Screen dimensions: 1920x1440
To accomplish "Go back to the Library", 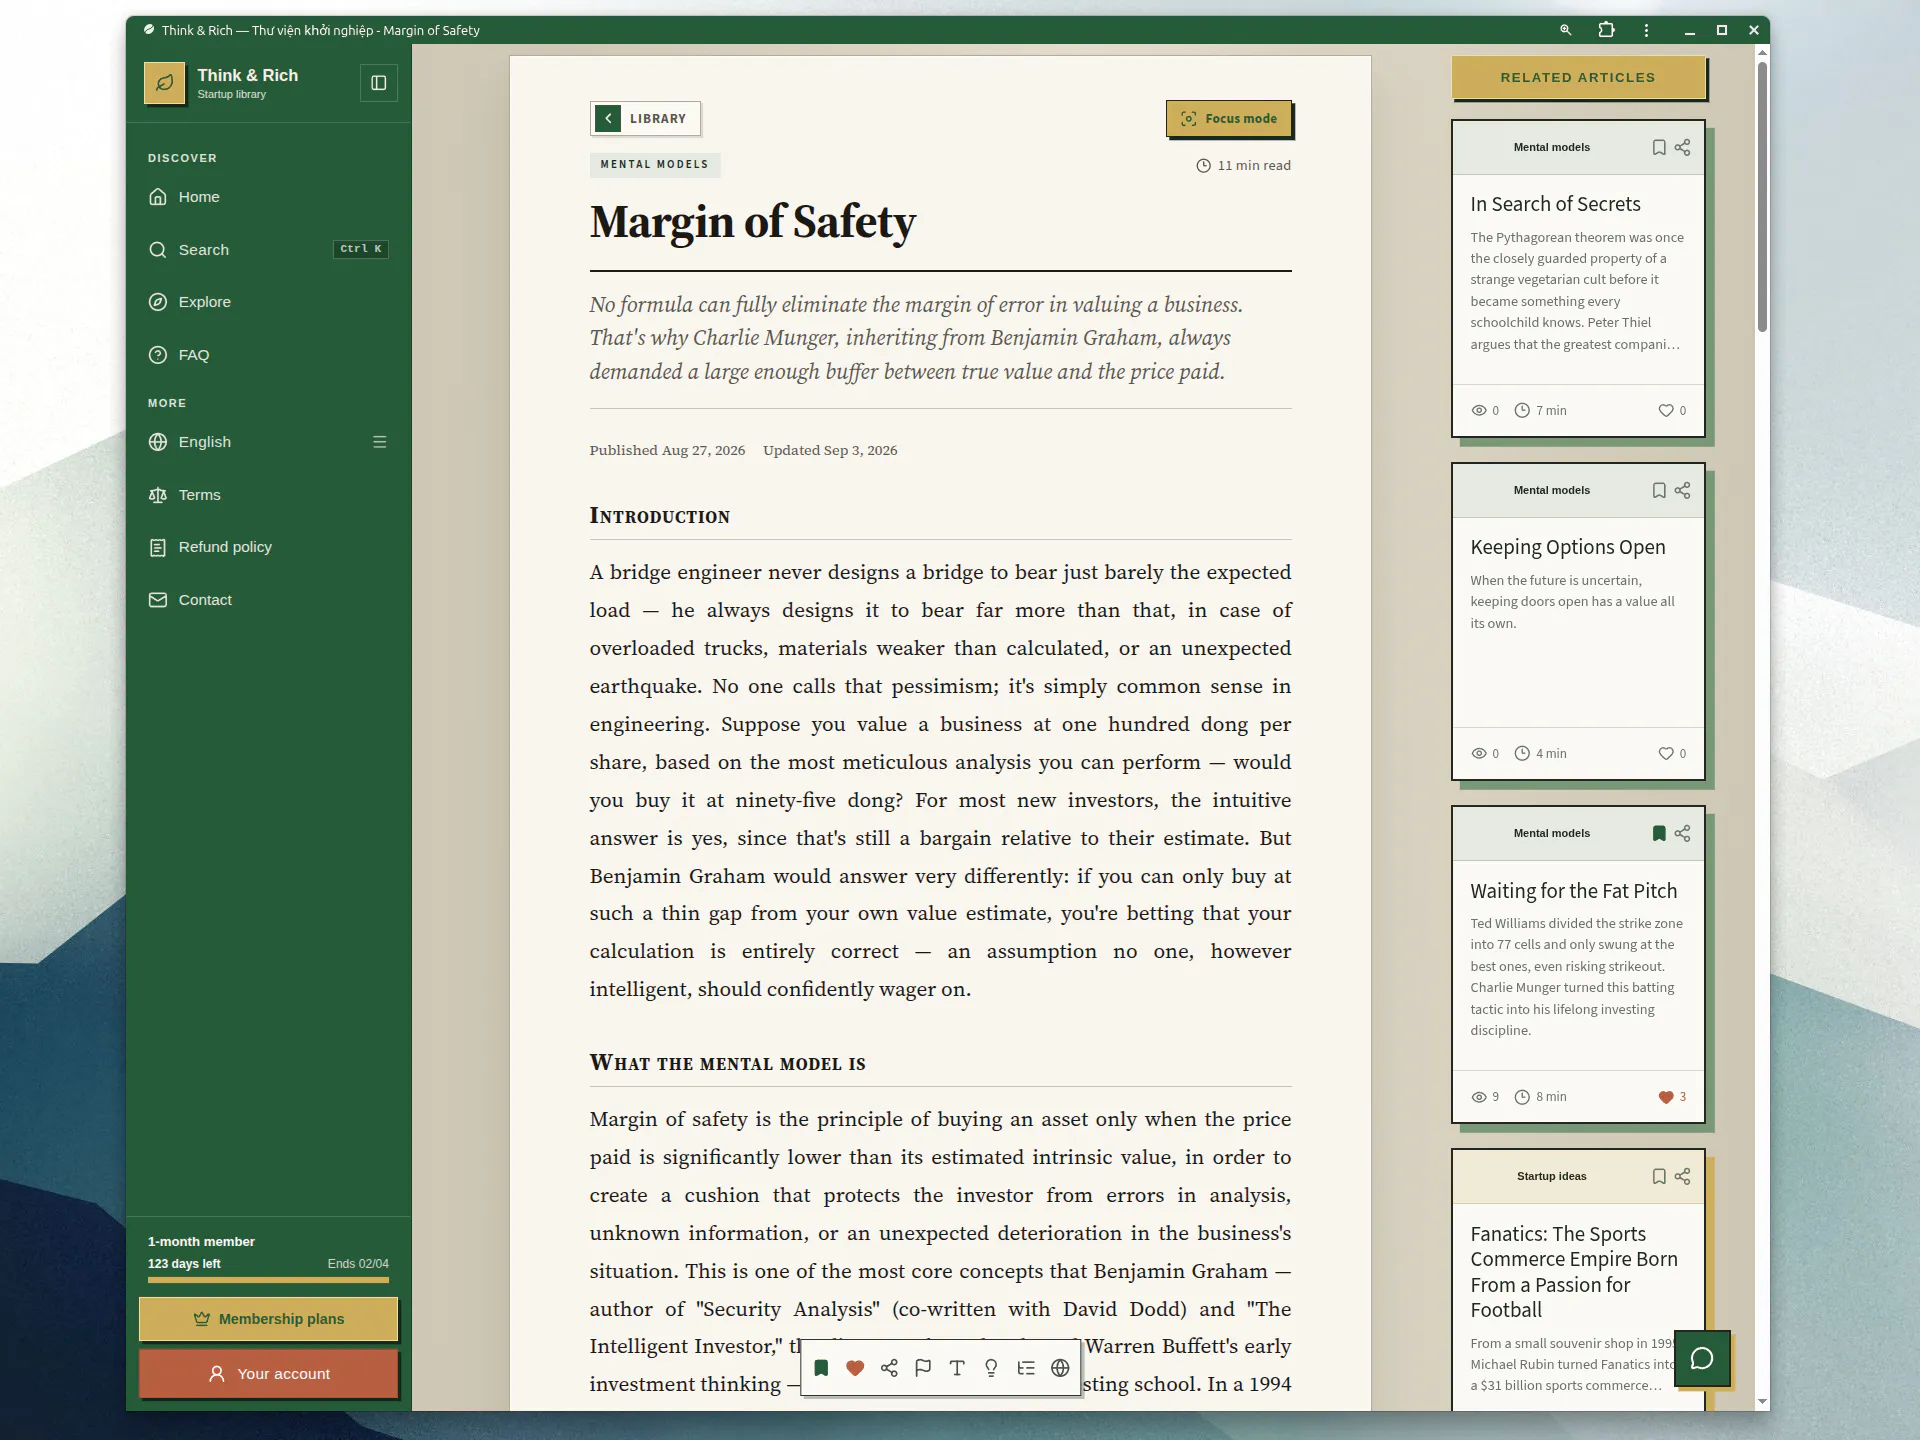I will pyautogui.click(x=645, y=118).
